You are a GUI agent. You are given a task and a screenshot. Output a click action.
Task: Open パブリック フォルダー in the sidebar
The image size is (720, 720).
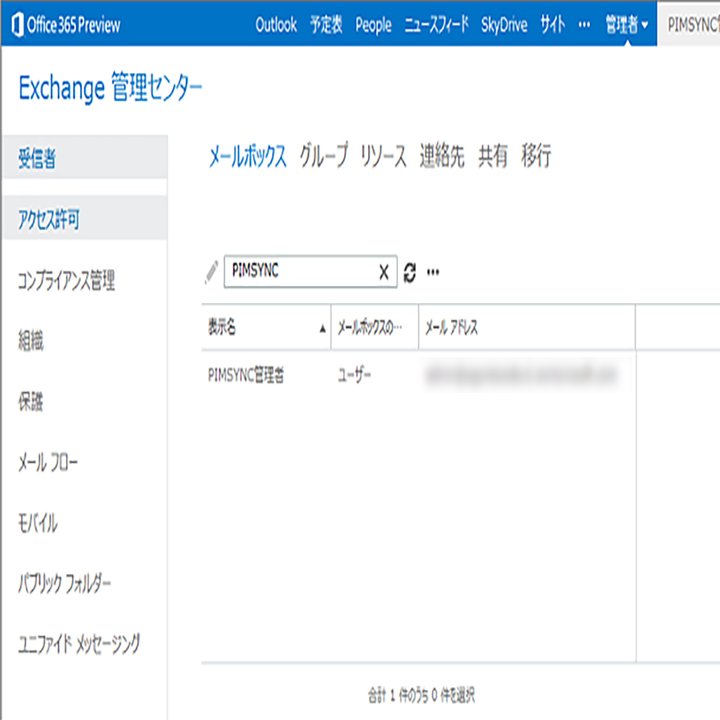click(64, 583)
